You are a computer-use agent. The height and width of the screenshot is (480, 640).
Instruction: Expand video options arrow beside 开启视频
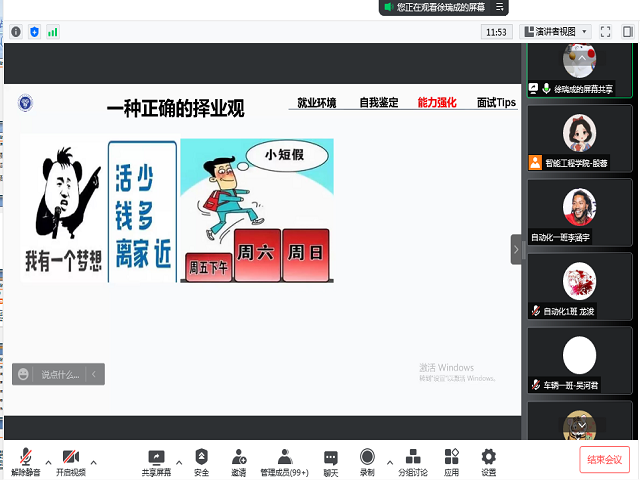(94, 462)
